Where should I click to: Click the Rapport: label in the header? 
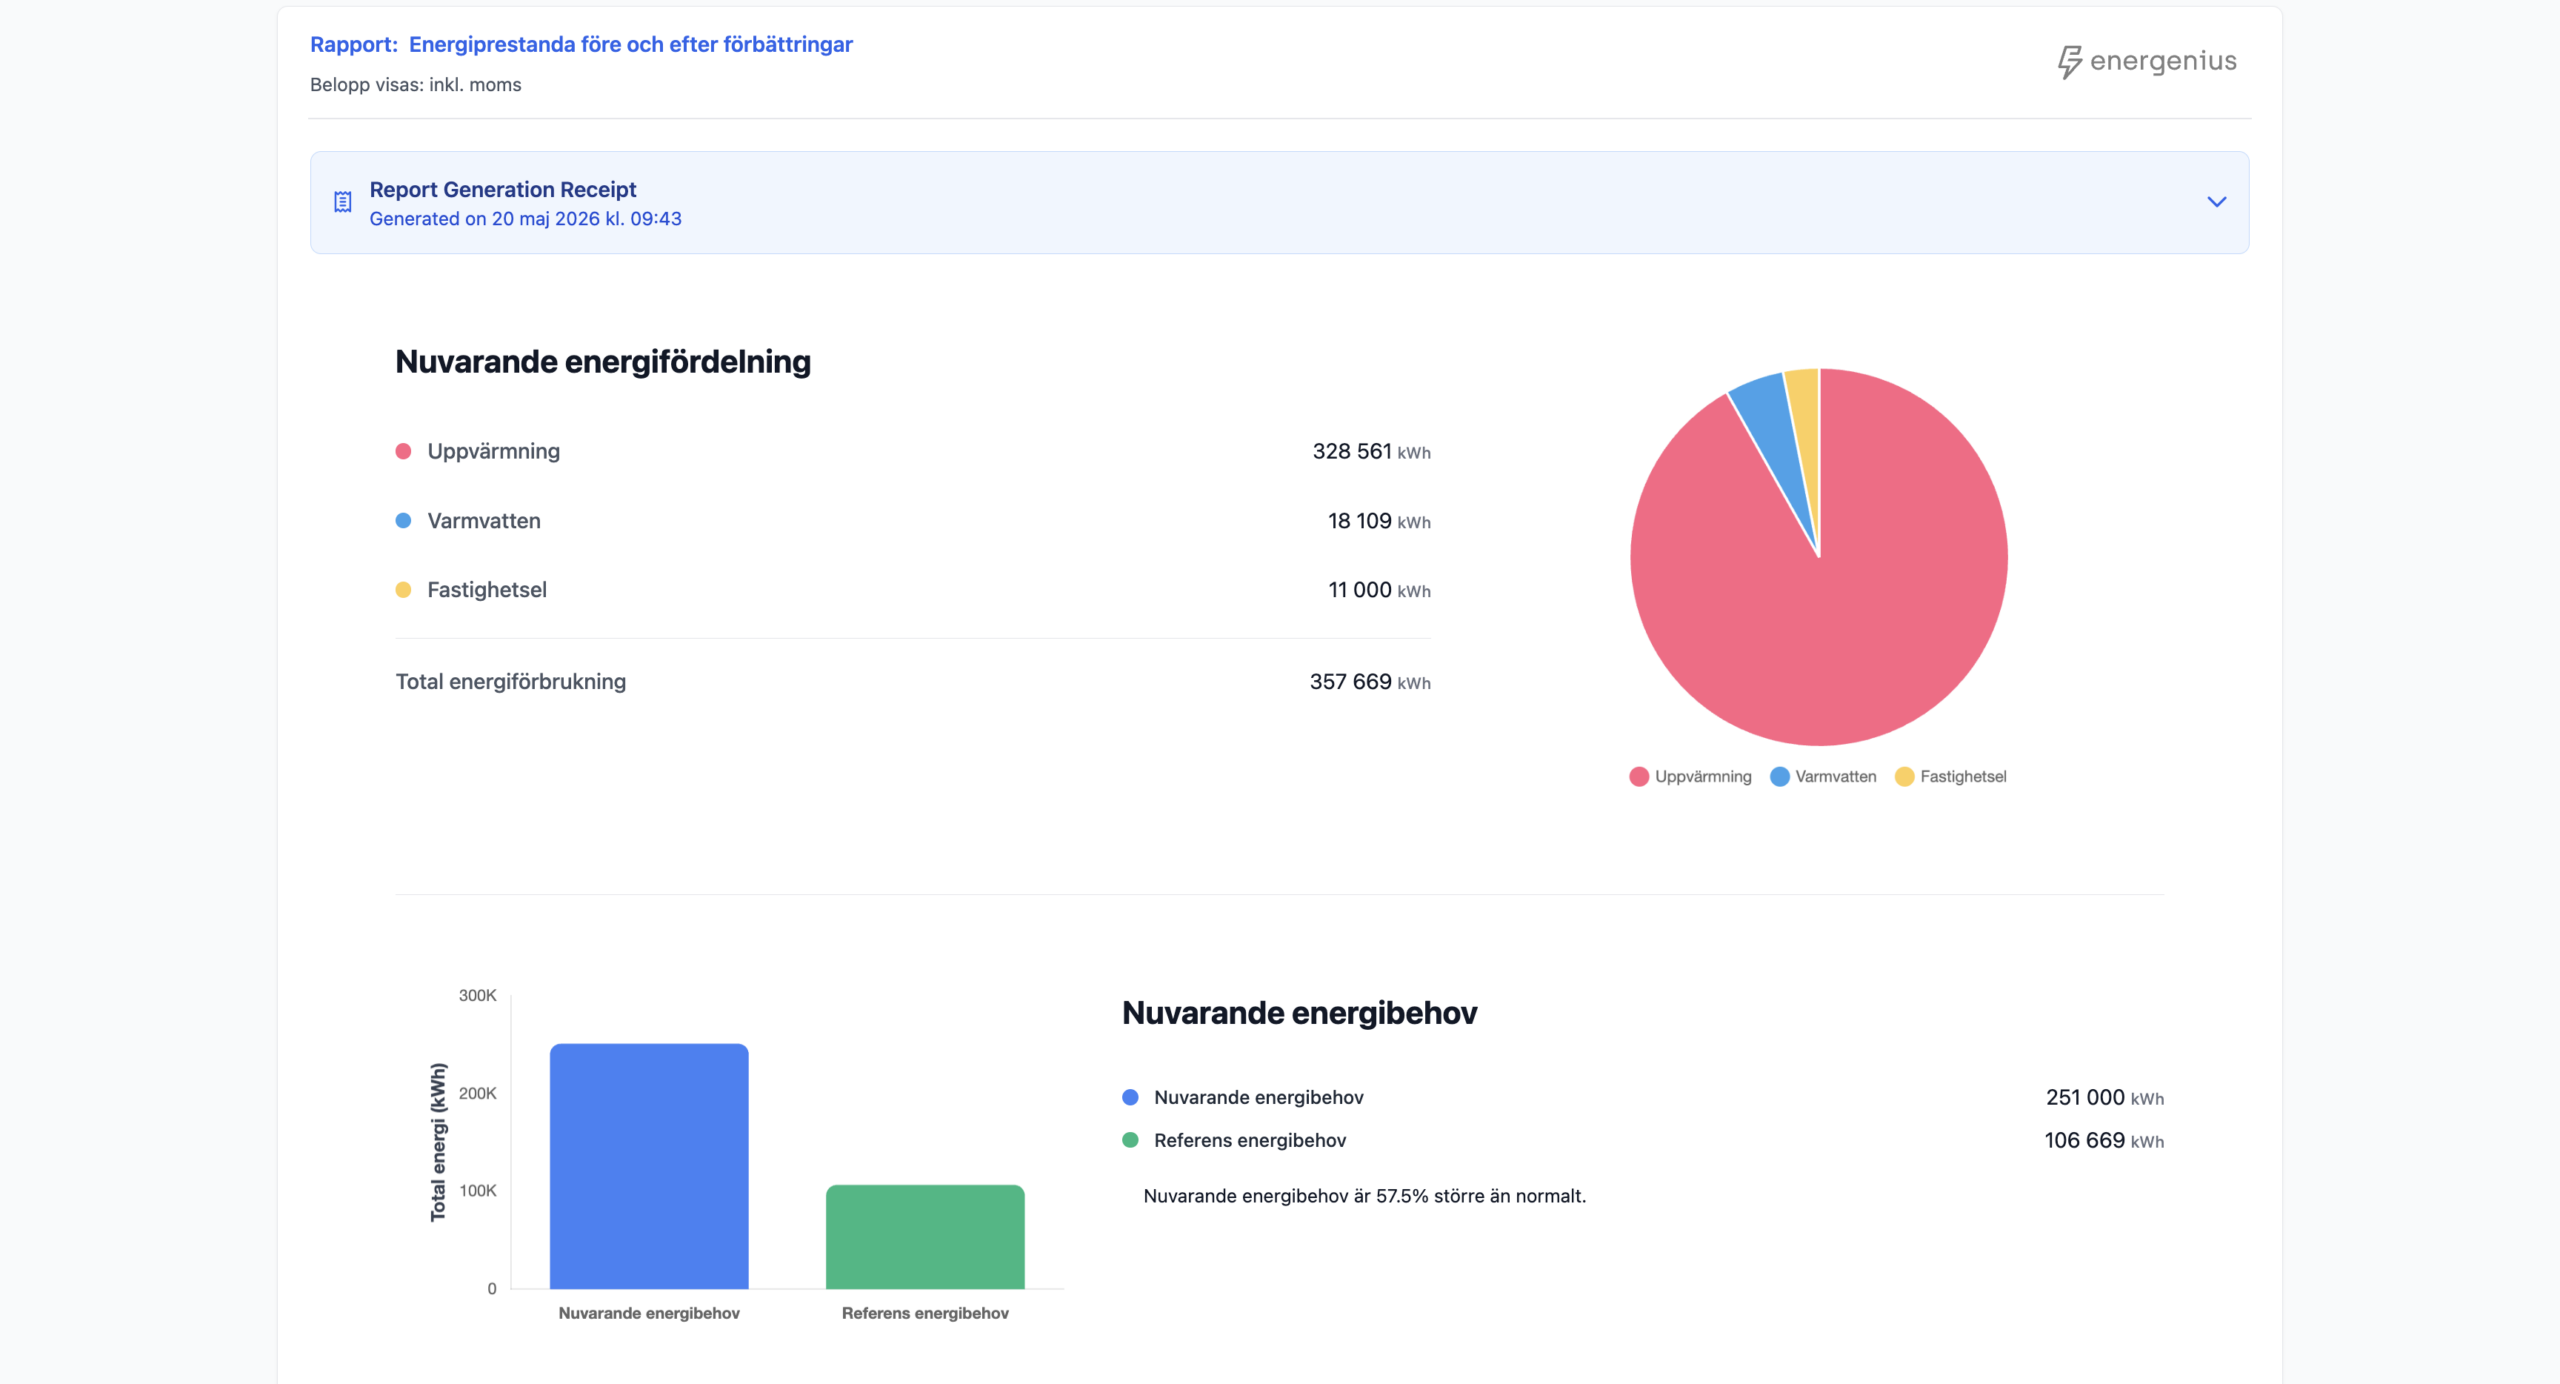tap(354, 44)
